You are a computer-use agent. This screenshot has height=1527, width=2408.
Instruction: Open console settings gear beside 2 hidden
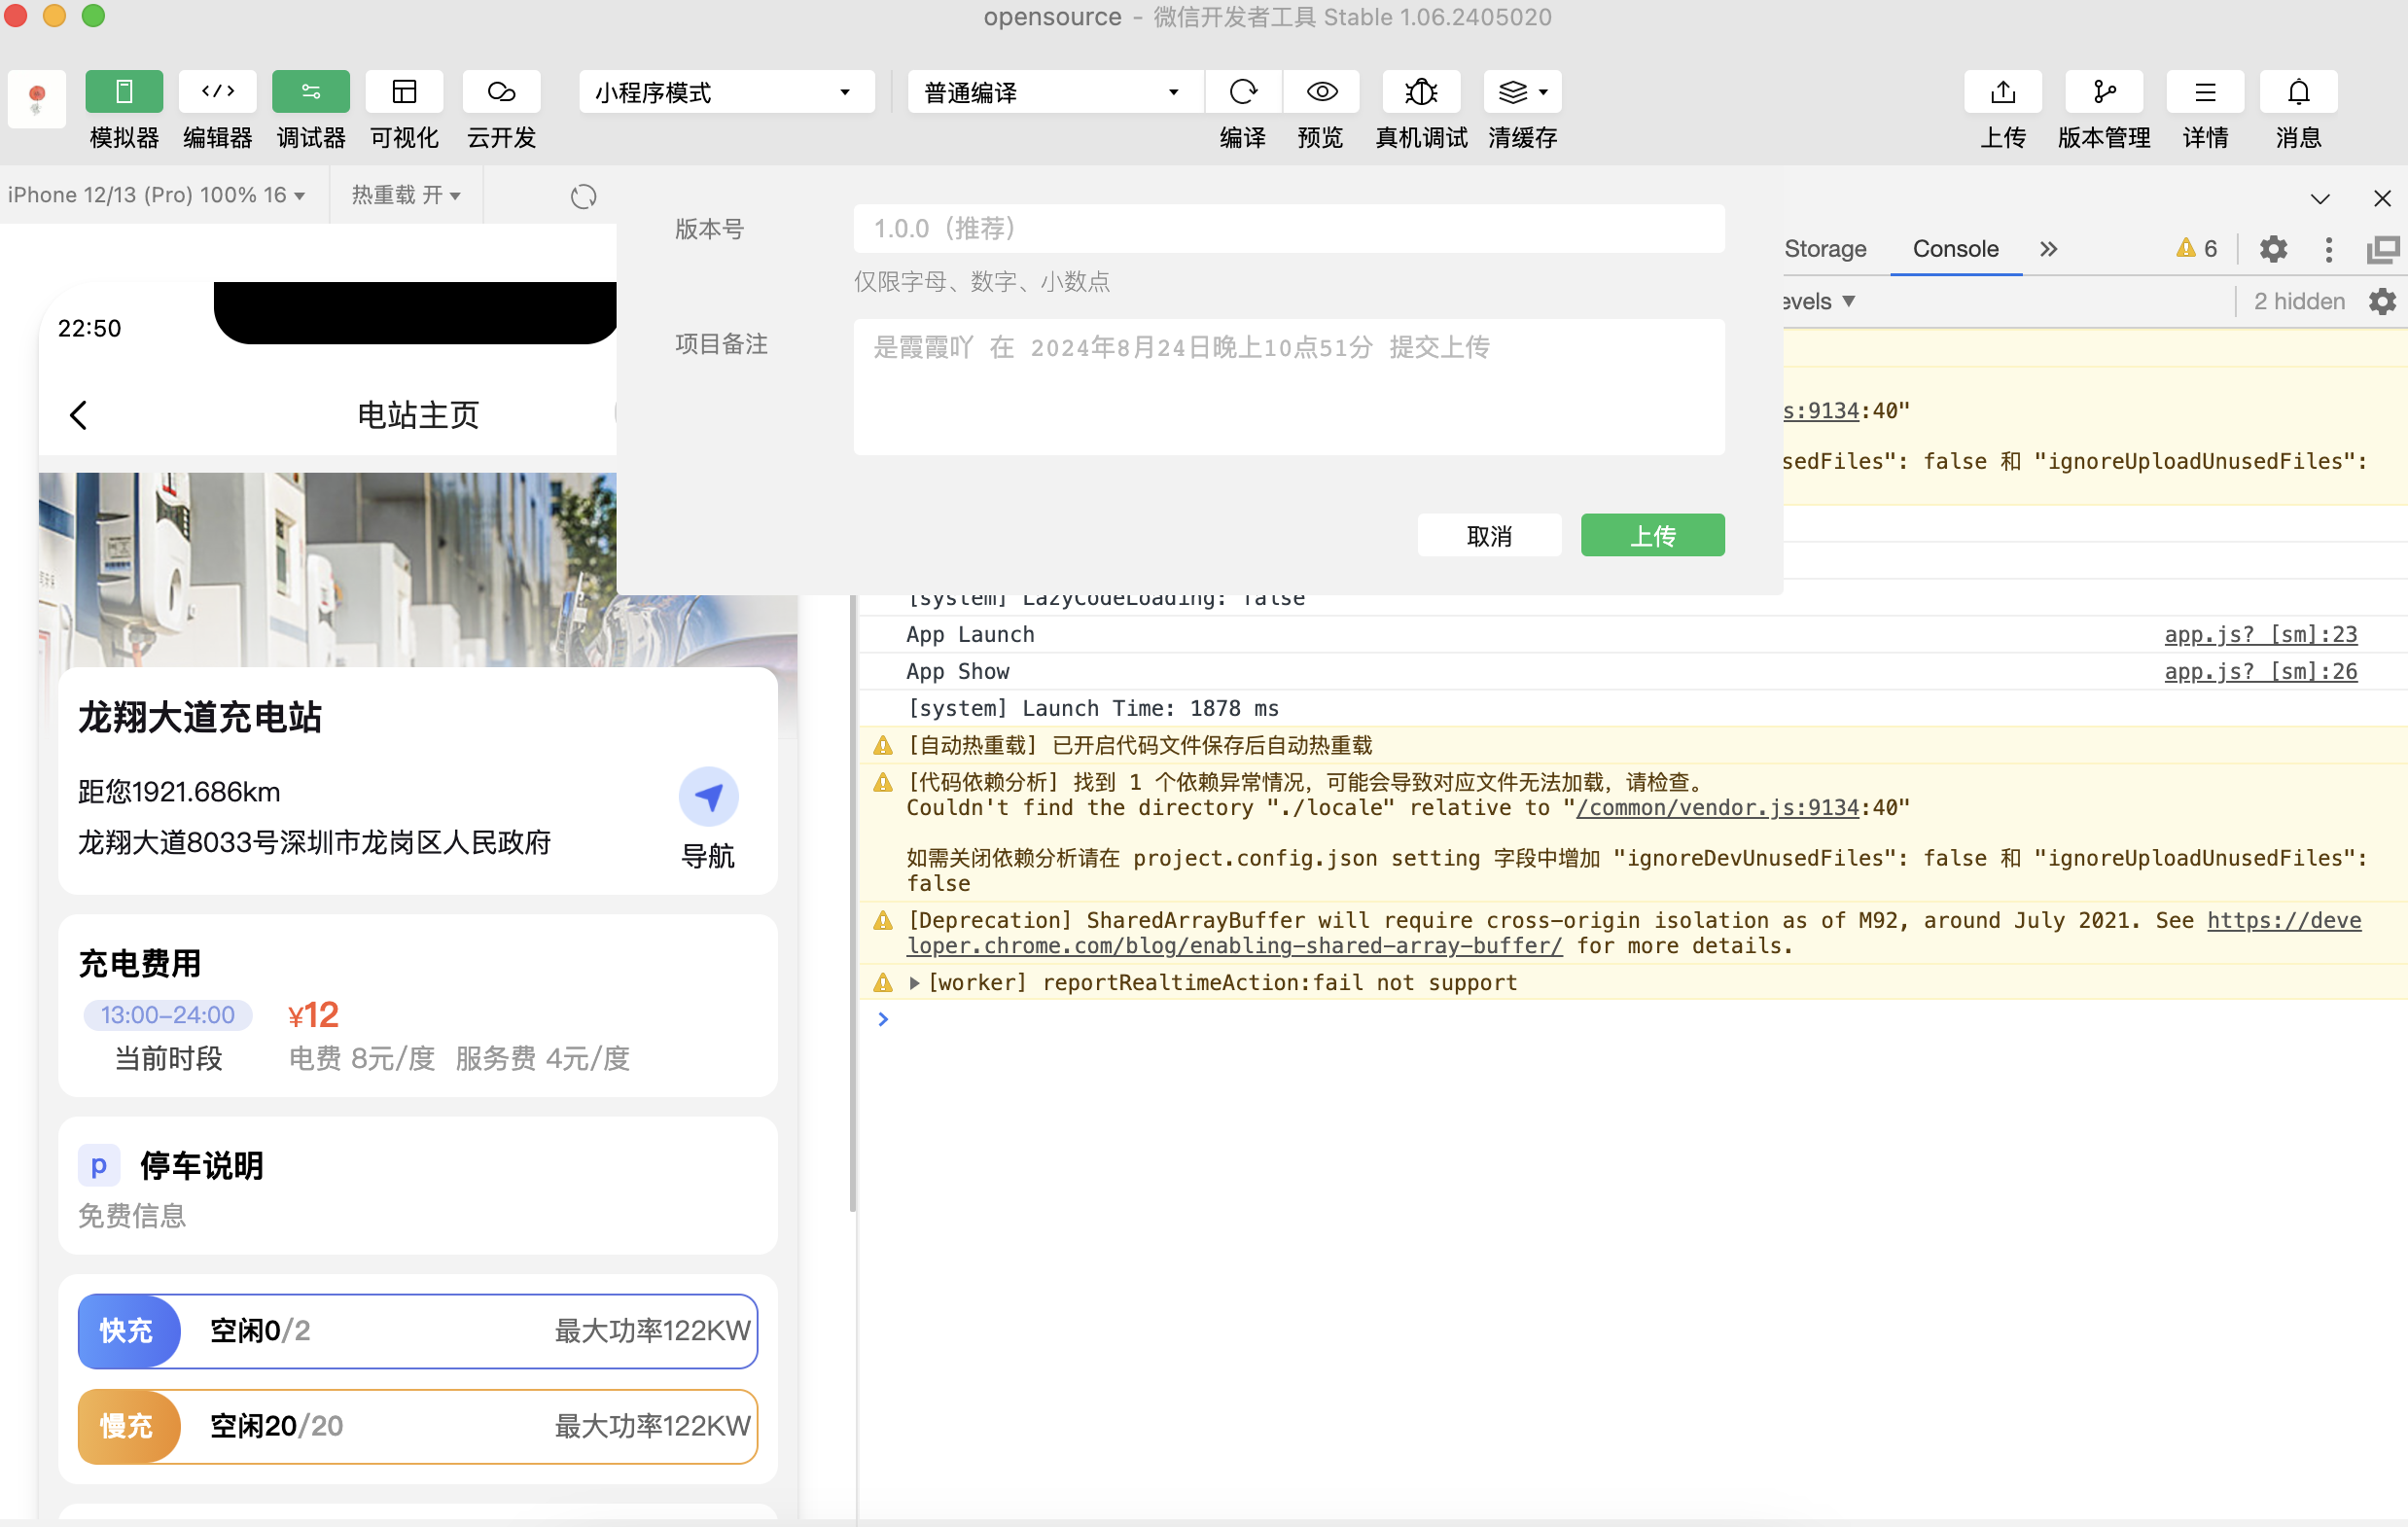coord(2382,301)
